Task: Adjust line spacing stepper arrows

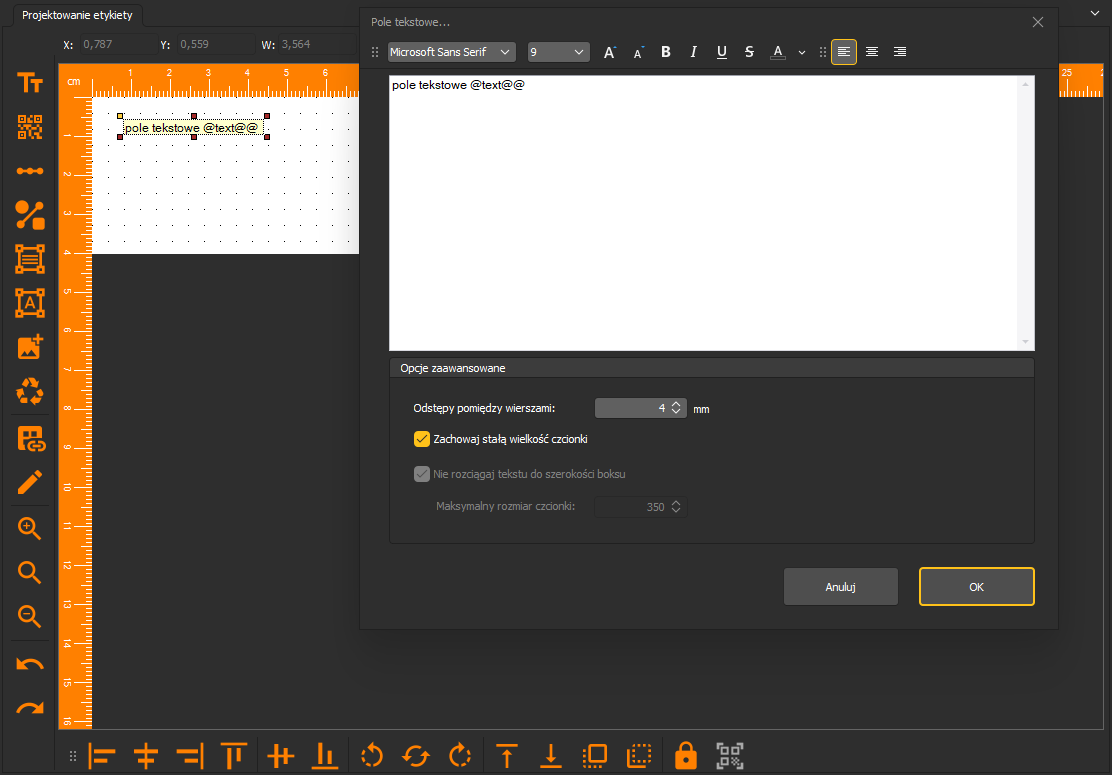Action: 677,408
